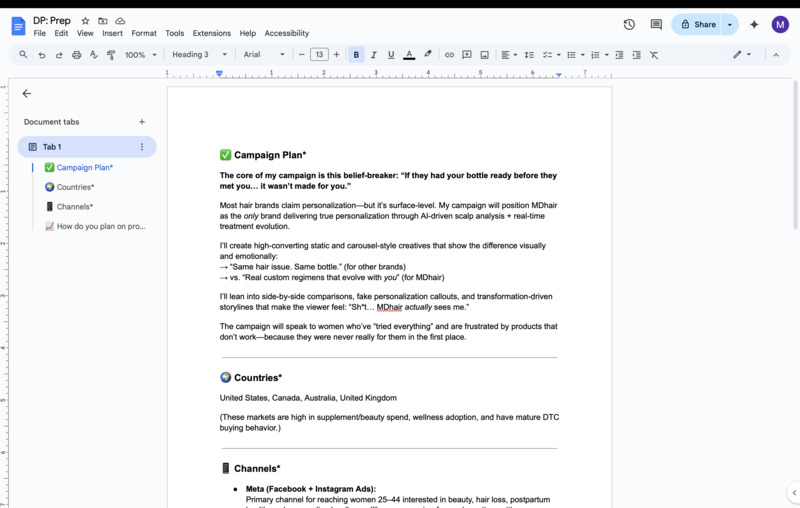
Task: Click the move to folder icon
Action: point(103,21)
